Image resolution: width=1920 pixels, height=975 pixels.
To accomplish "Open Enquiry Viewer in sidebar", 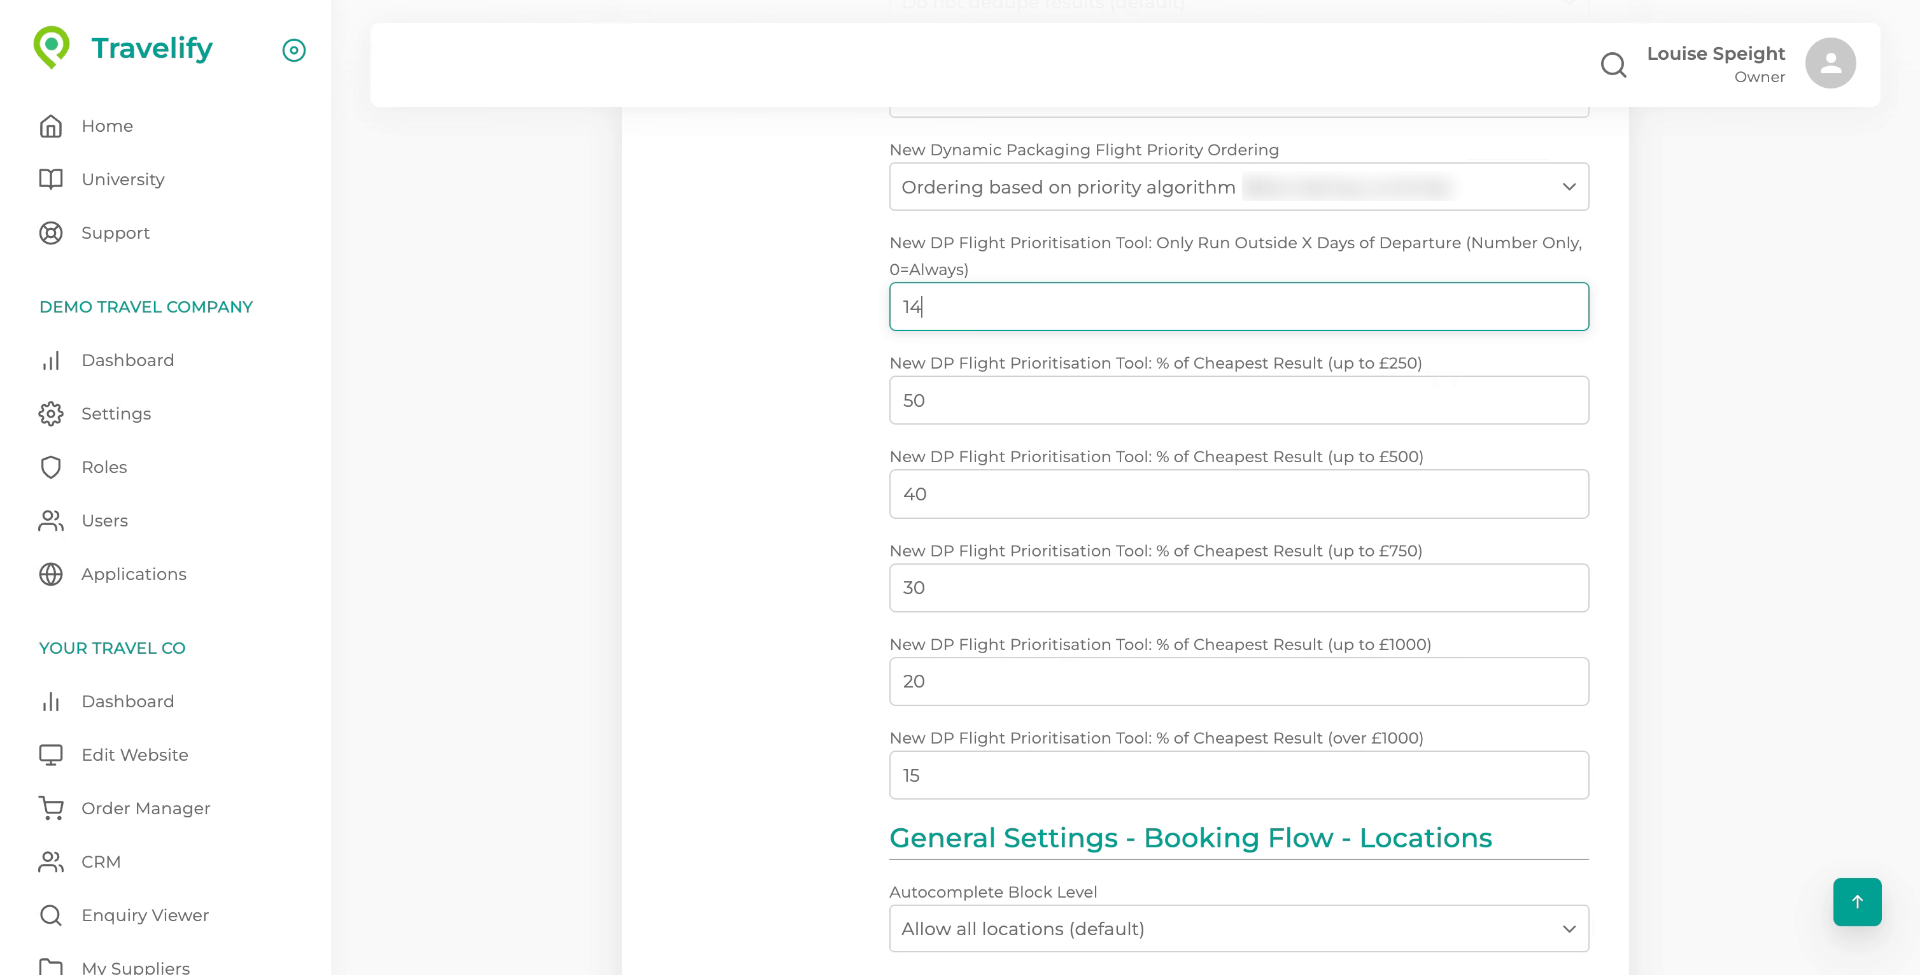I will [144, 915].
